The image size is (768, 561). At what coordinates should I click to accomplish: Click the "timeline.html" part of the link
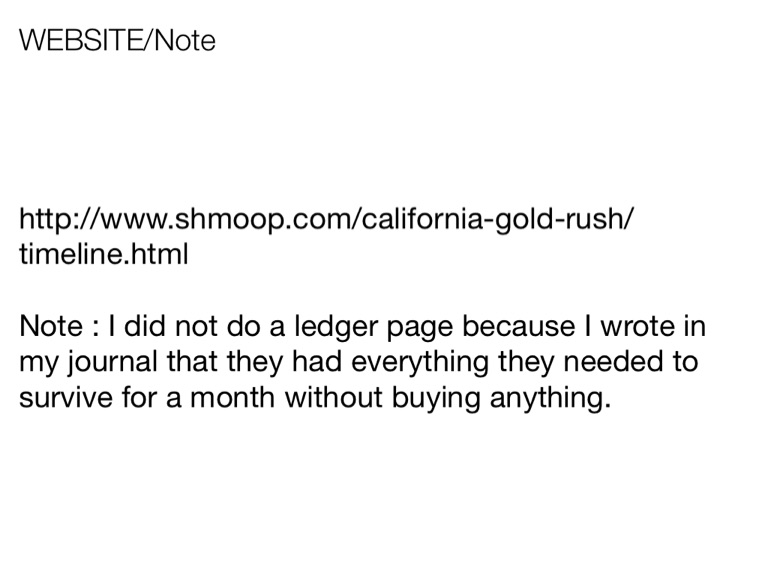pyautogui.click(x=103, y=254)
